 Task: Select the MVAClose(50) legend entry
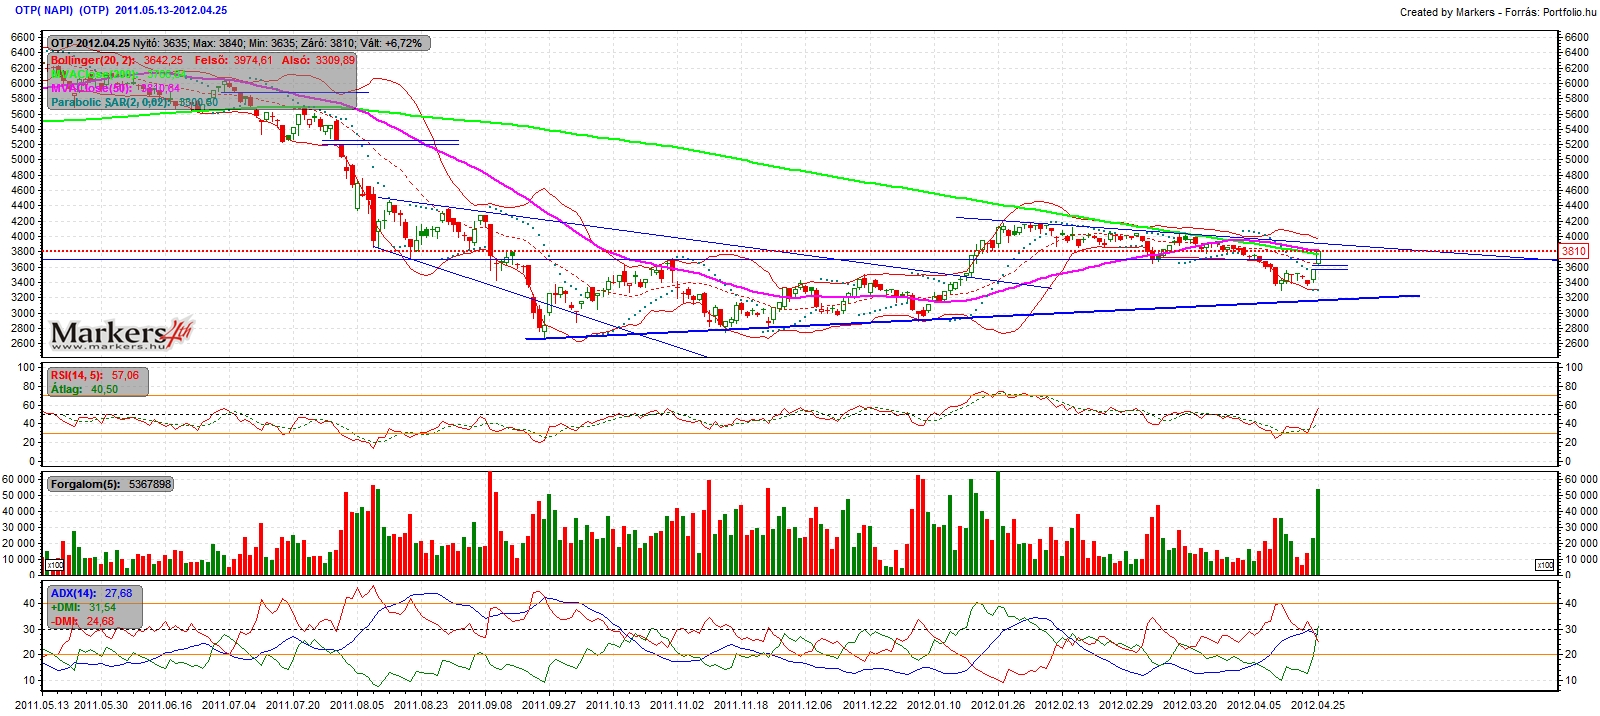tap(115, 88)
